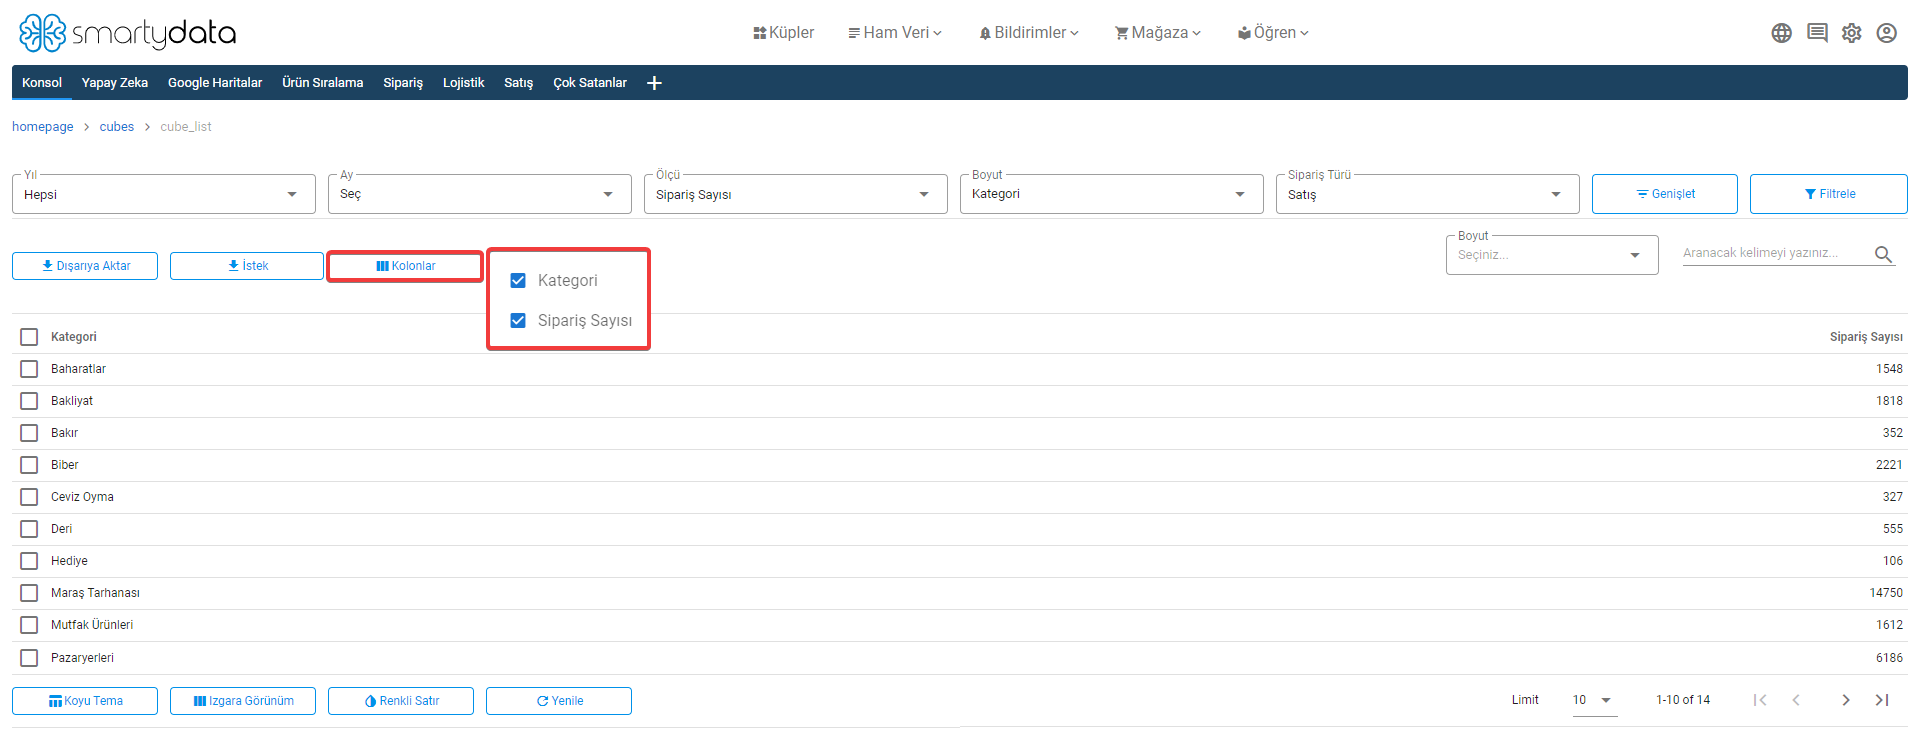Click the İstek button
This screenshot has width=1920, height=742.
[x=247, y=266]
